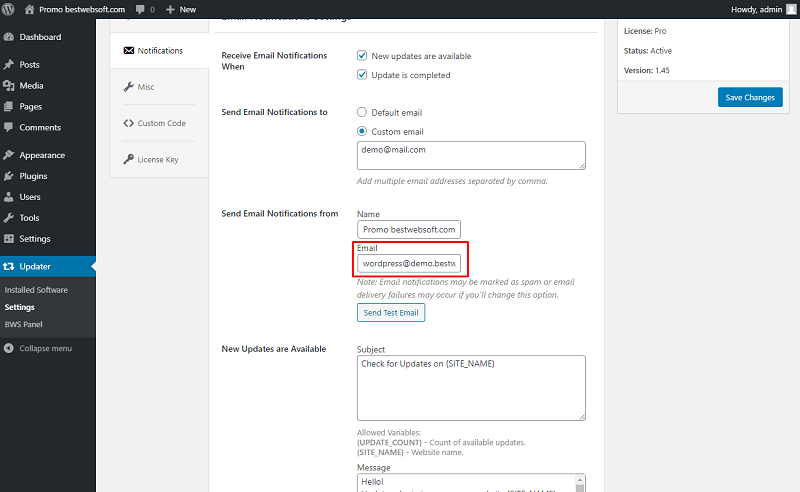The width and height of the screenshot is (800, 492).
Task: Open the Notifications tab label
Action: (160, 51)
